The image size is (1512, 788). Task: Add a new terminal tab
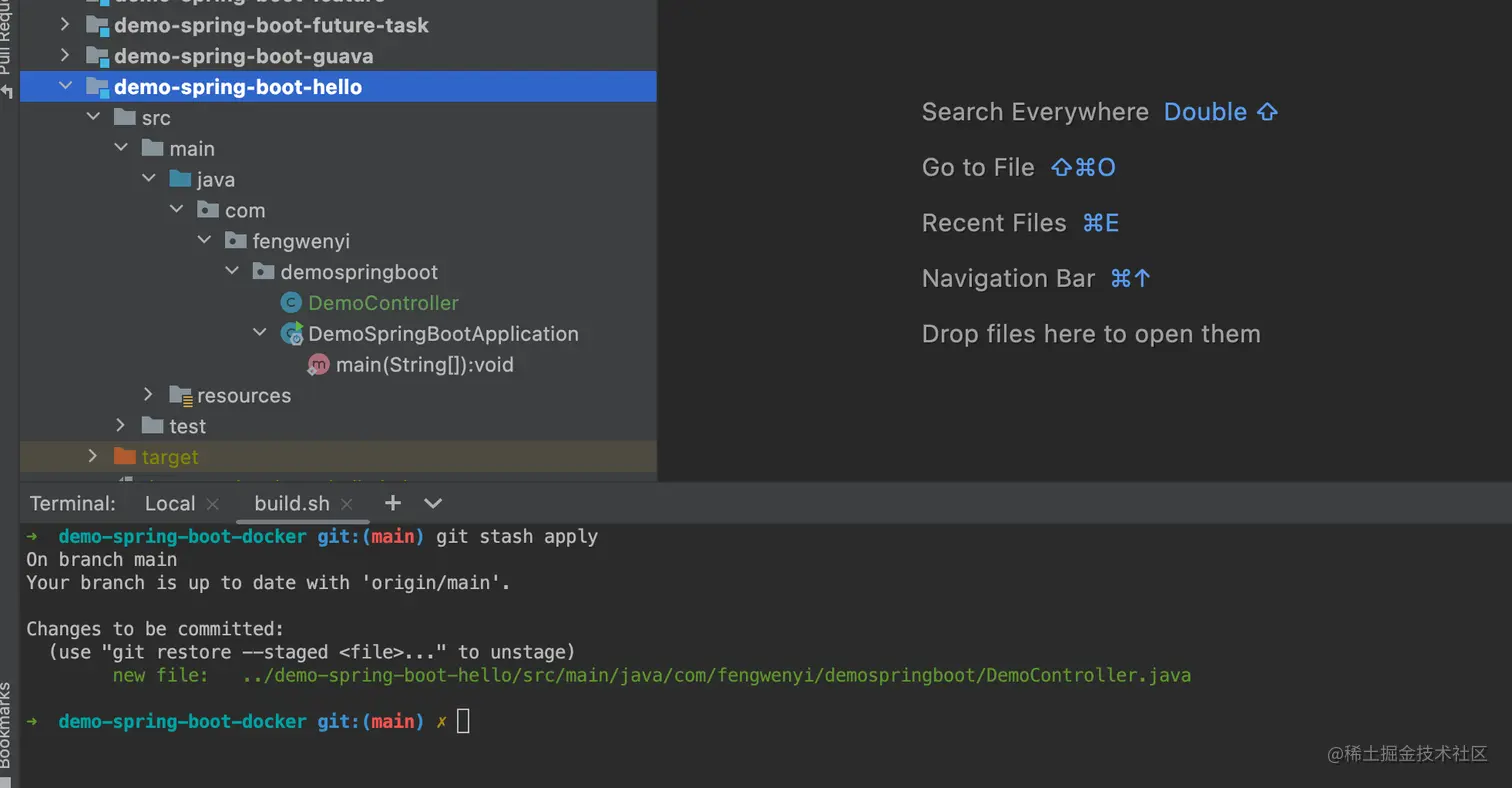pyautogui.click(x=393, y=503)
